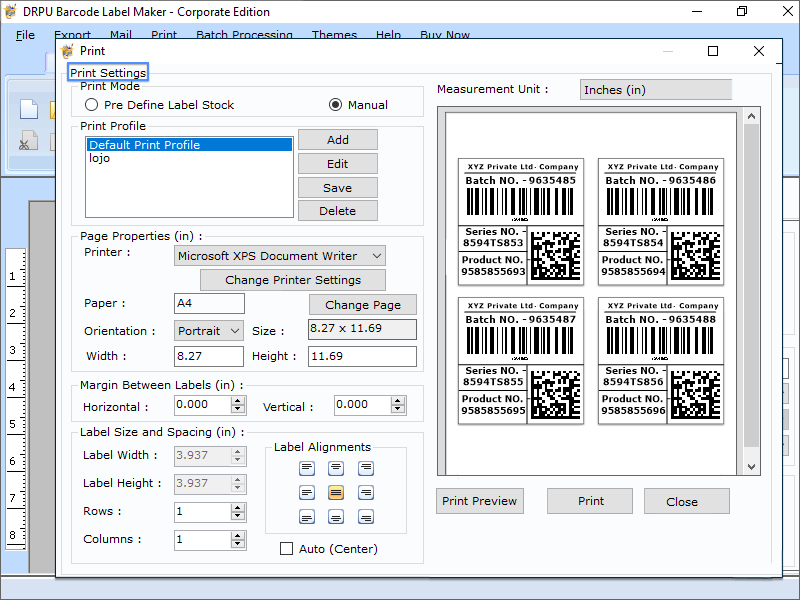Open the Help menu

[388, 35]
